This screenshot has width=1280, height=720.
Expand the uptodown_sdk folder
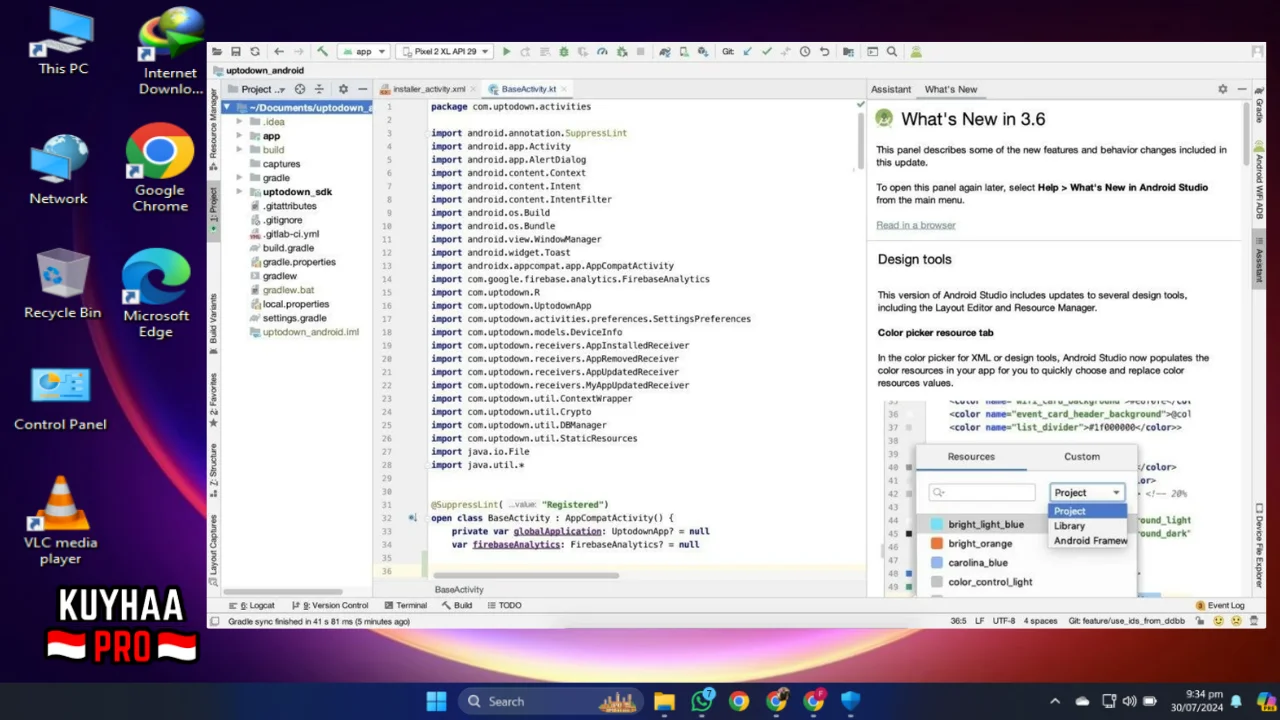point(240,192)
